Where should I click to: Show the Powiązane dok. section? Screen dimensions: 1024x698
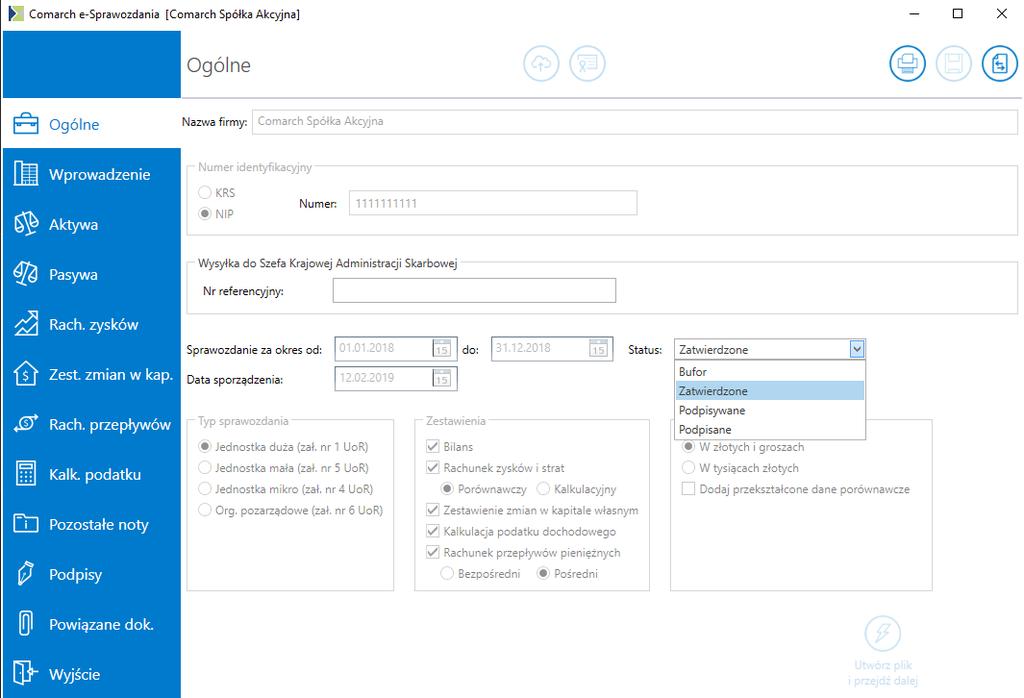pyautogui.click(x=92, y=624)
